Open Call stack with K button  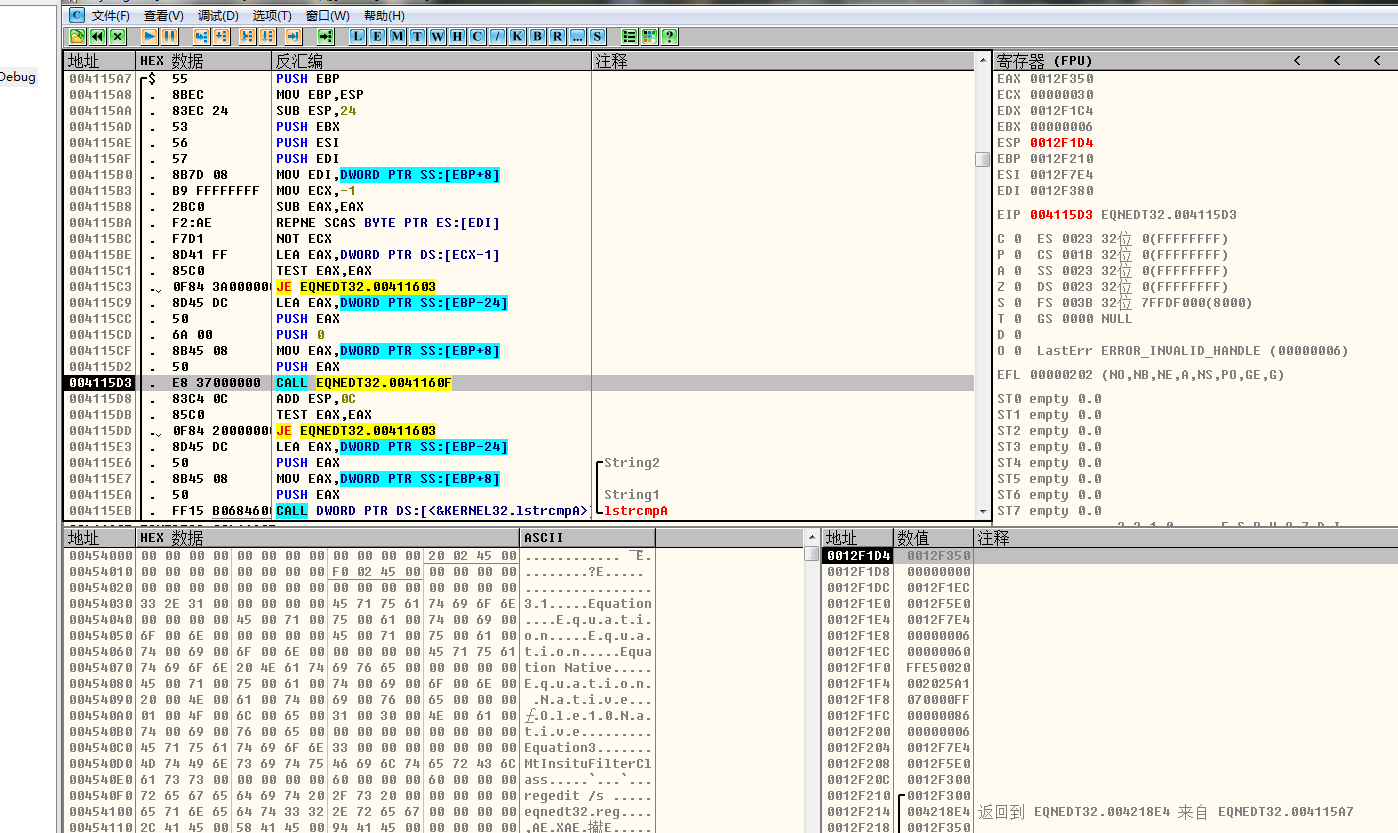[517, 36]
